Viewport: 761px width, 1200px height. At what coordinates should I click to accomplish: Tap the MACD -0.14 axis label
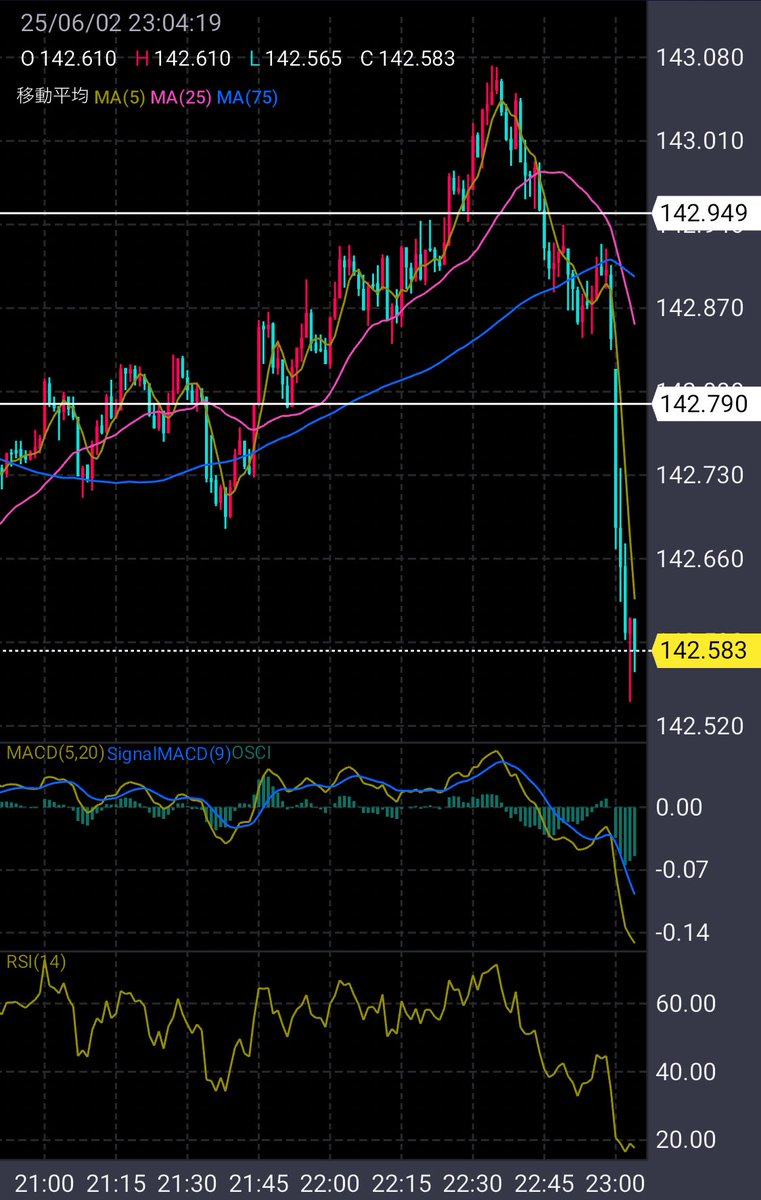tap(683, 933)
